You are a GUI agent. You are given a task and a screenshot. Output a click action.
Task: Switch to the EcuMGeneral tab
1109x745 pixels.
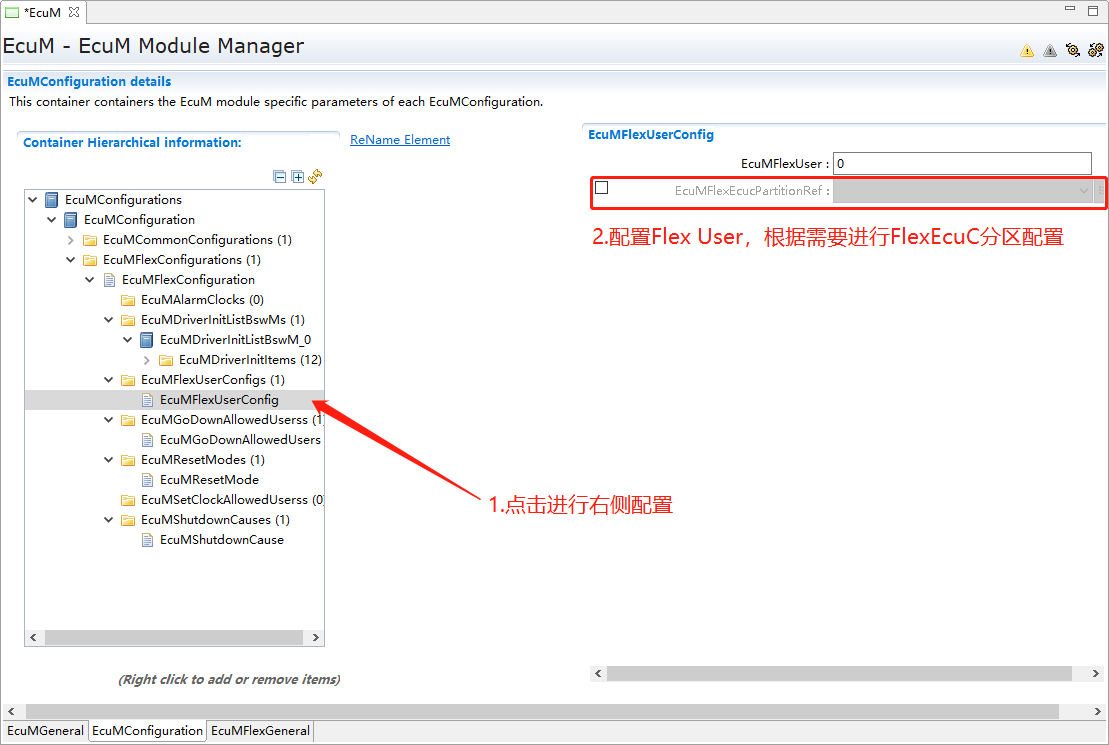(45, 731)
